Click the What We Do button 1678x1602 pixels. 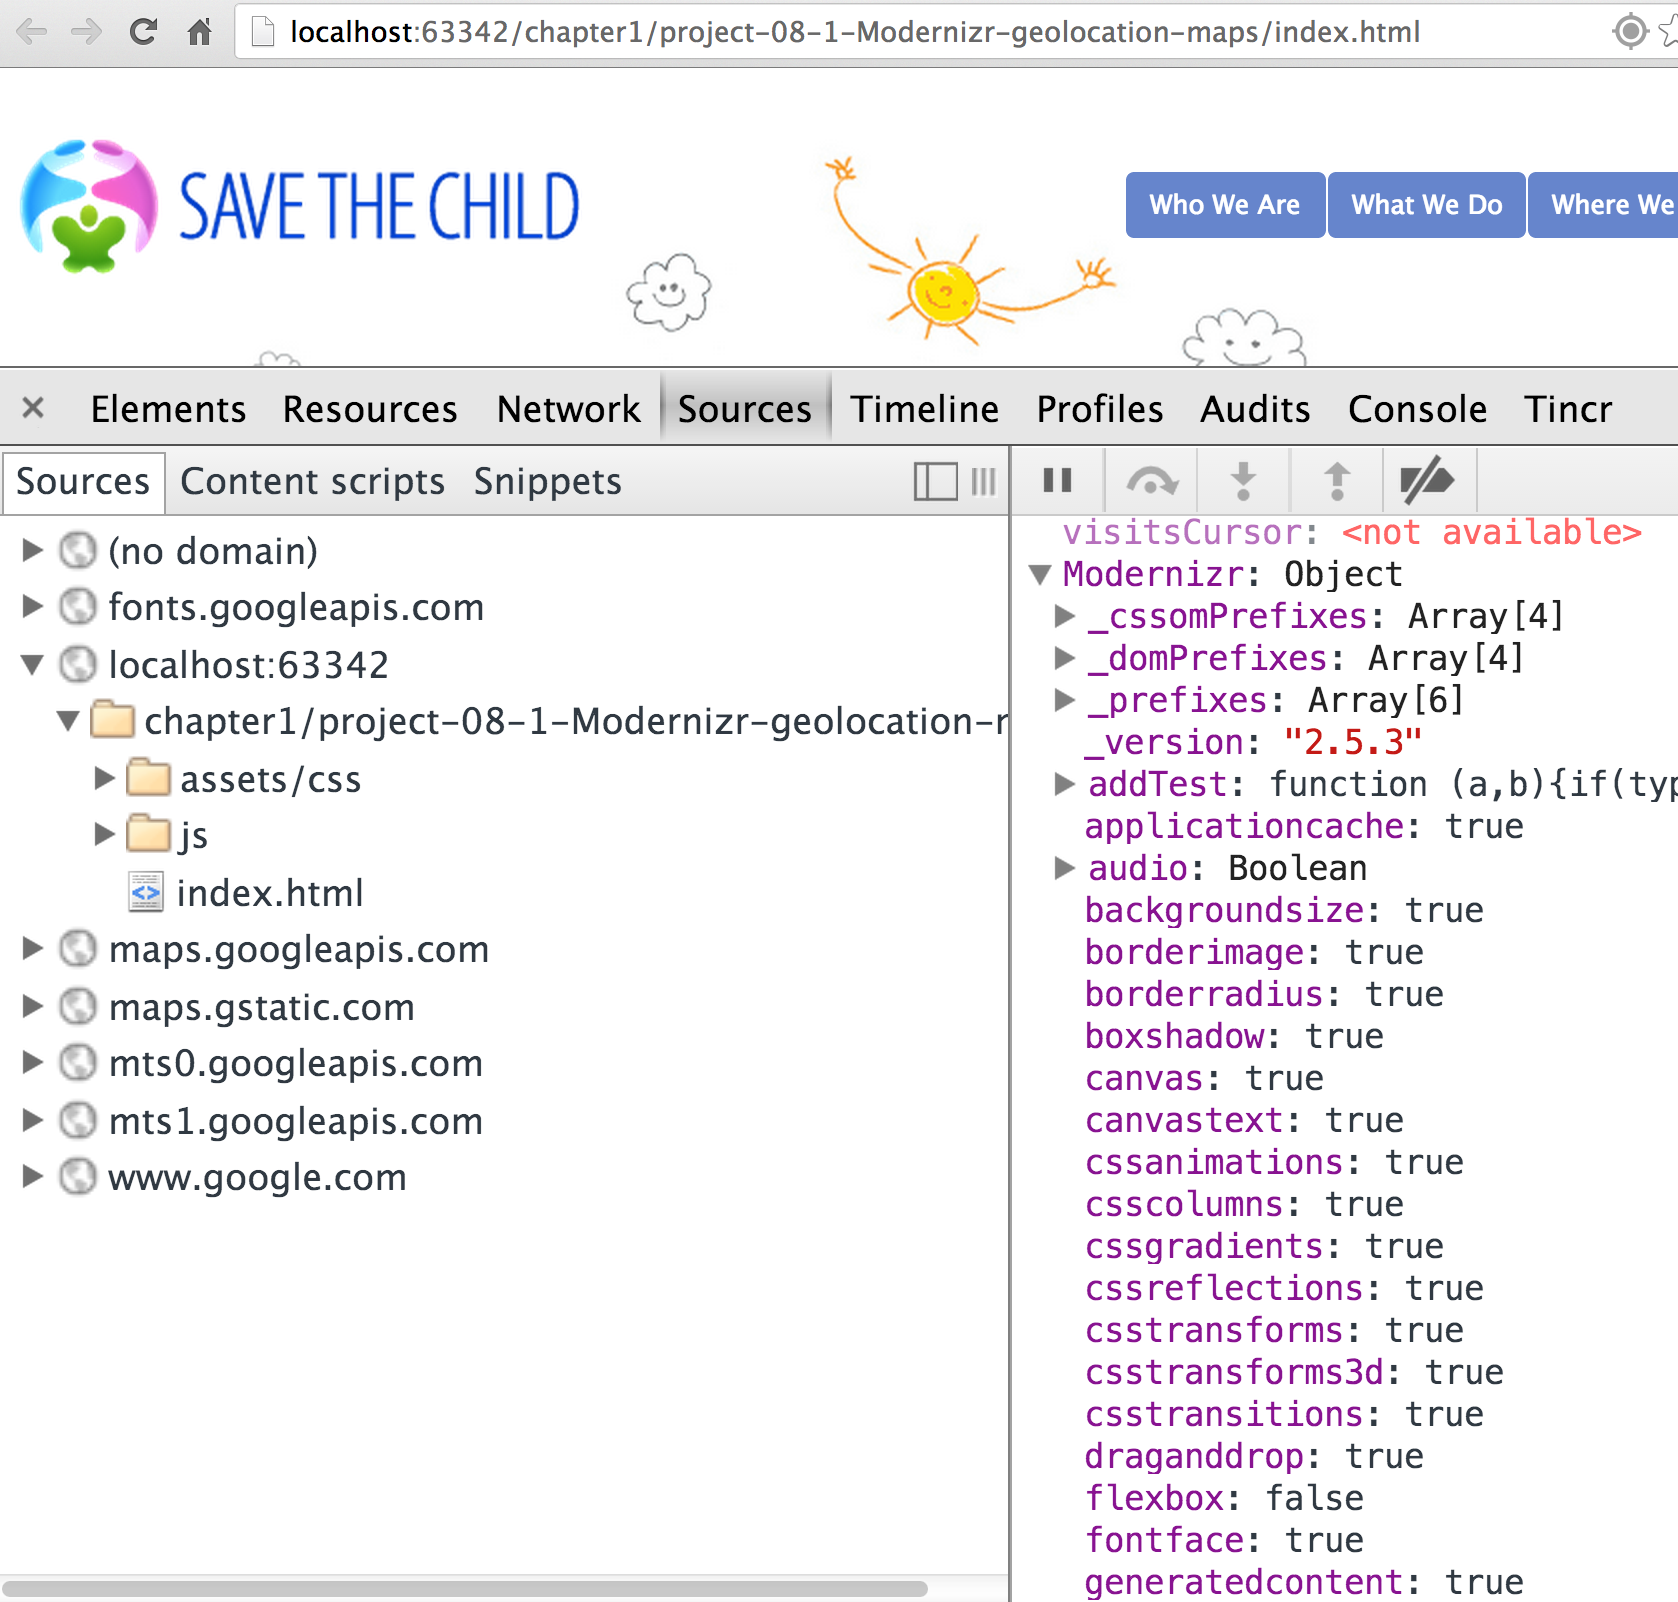pyautogui.click(x=1426, y=205)
